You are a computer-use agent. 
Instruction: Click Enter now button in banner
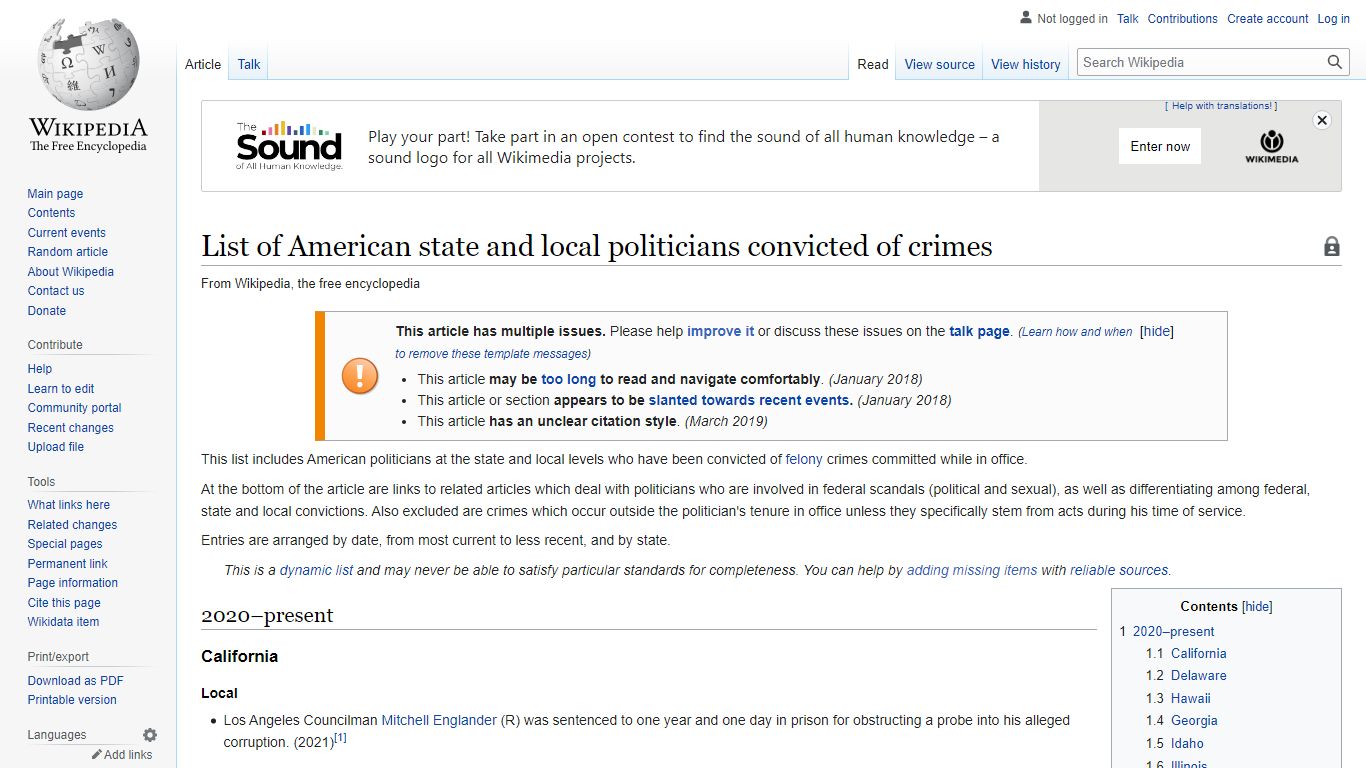pyautogui.click(x=1160, y=146)
